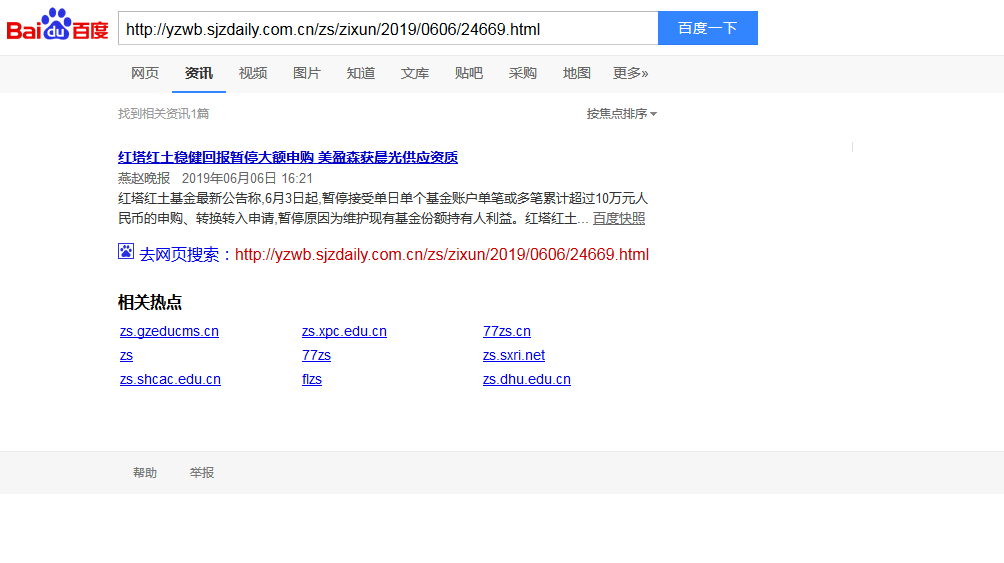Click the Baidu logo

tap(57, 26)
